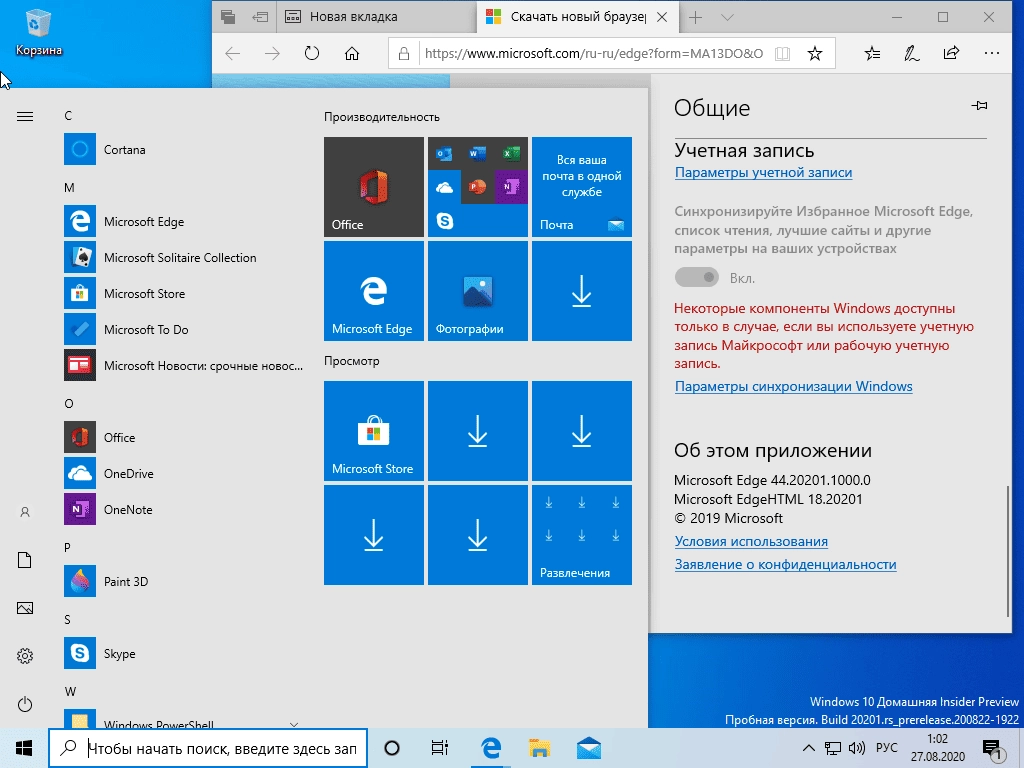Click the Edge address bar URL
Viewport: 1024px width, 768px height.
pos(594,54)
